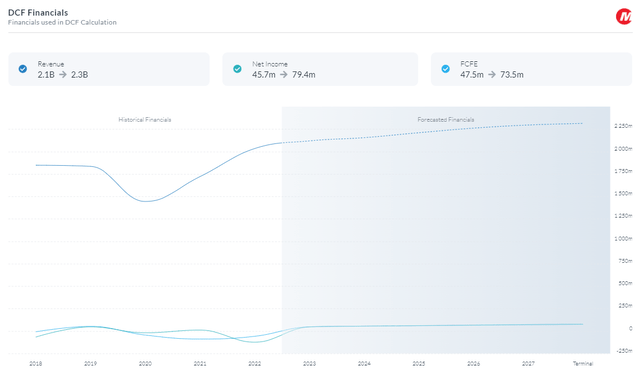Screen dimensions: 640x375
Task: Click the 'Forecasted Financials' chart label
Action: click(x=446, y=120)
